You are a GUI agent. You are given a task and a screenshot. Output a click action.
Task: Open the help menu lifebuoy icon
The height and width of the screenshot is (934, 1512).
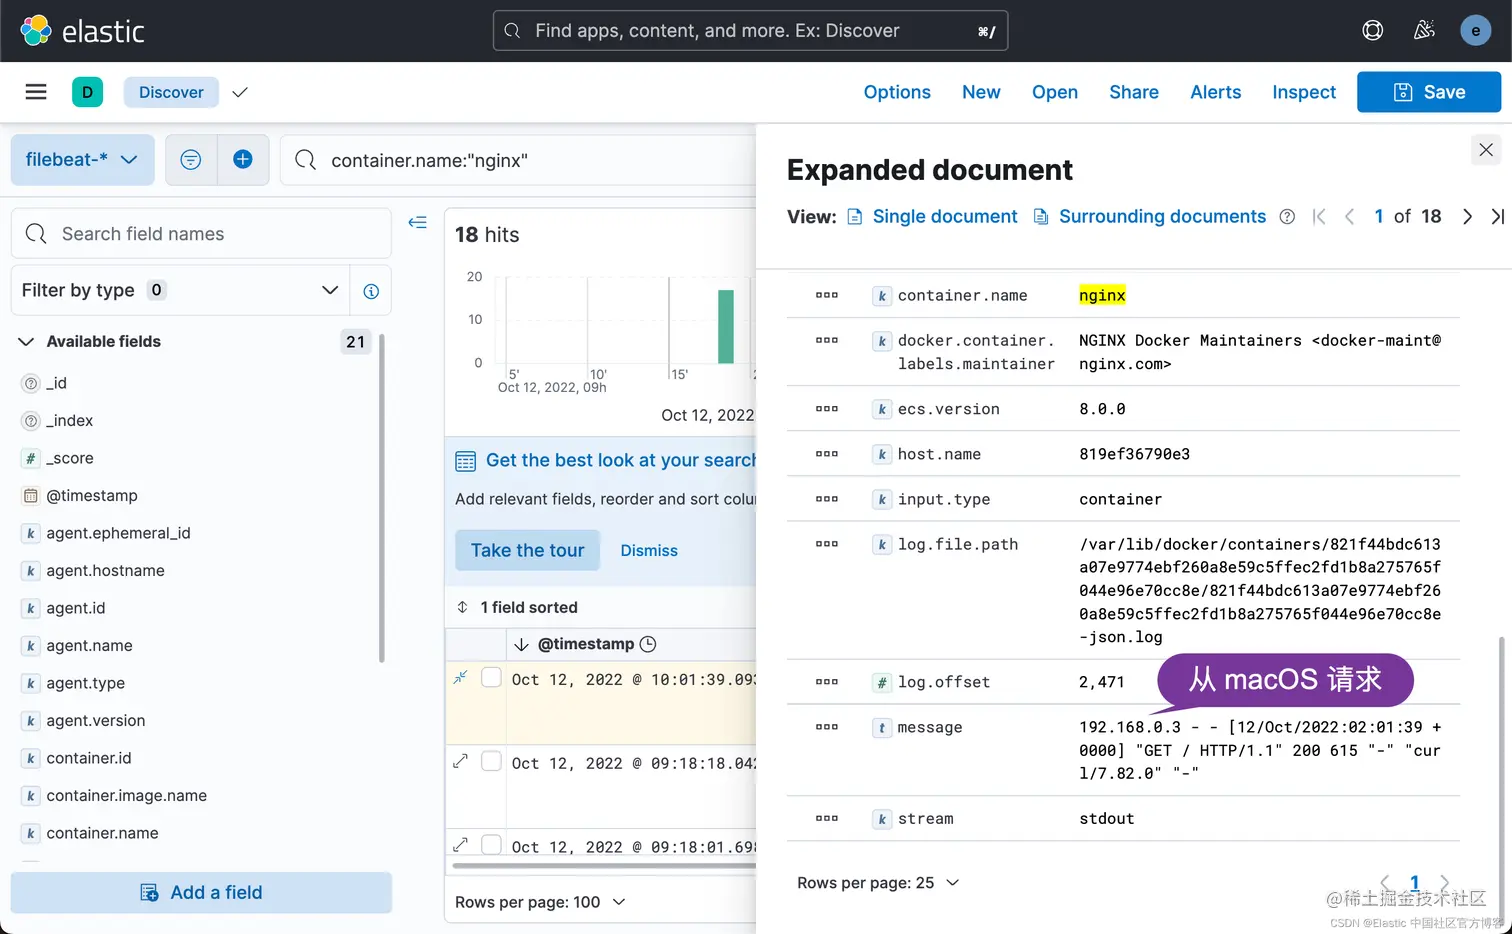click(1372, 31)
